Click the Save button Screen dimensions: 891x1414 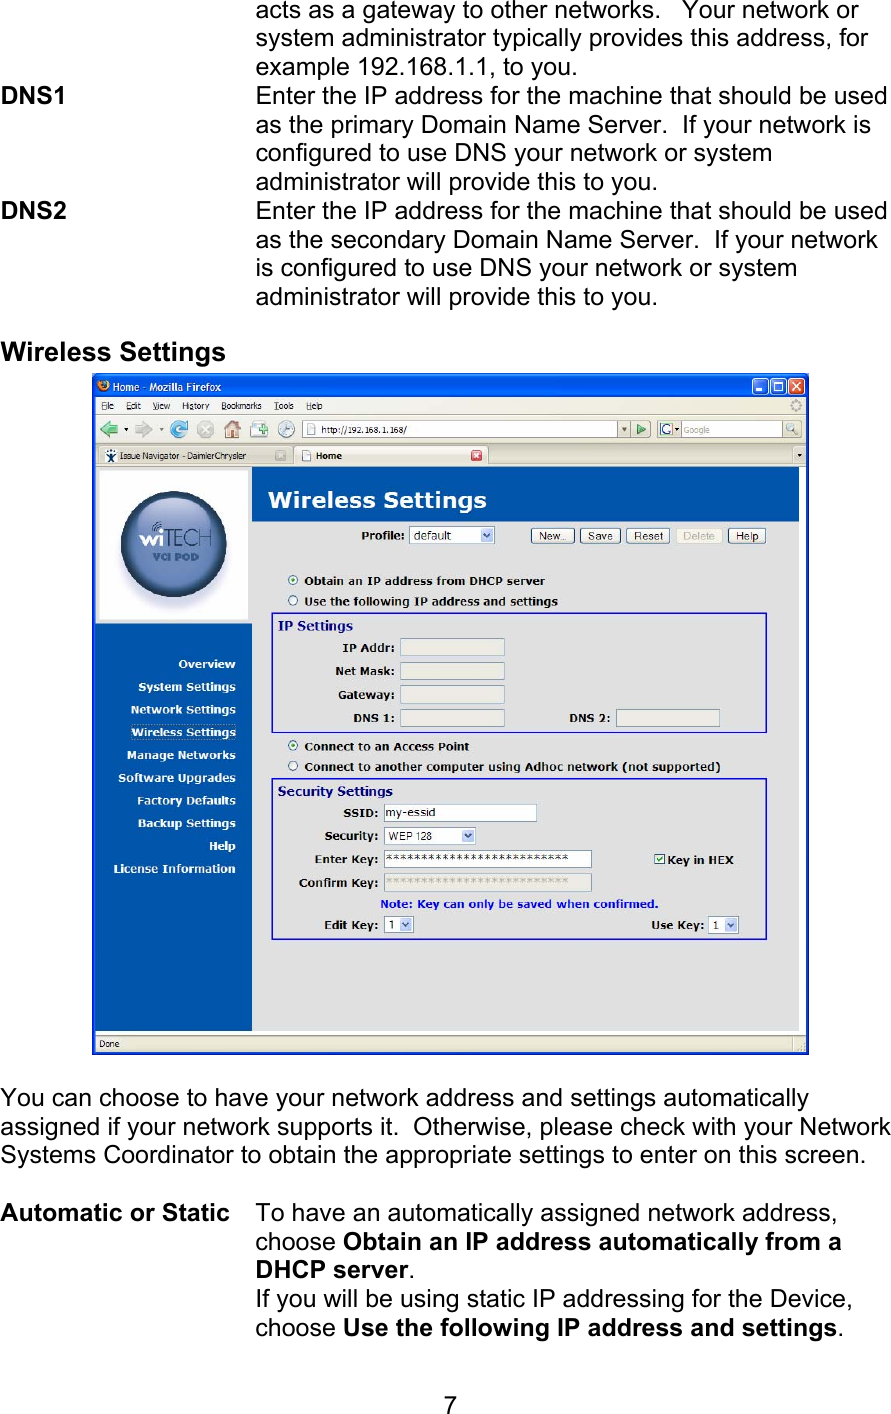pos(600,536)
